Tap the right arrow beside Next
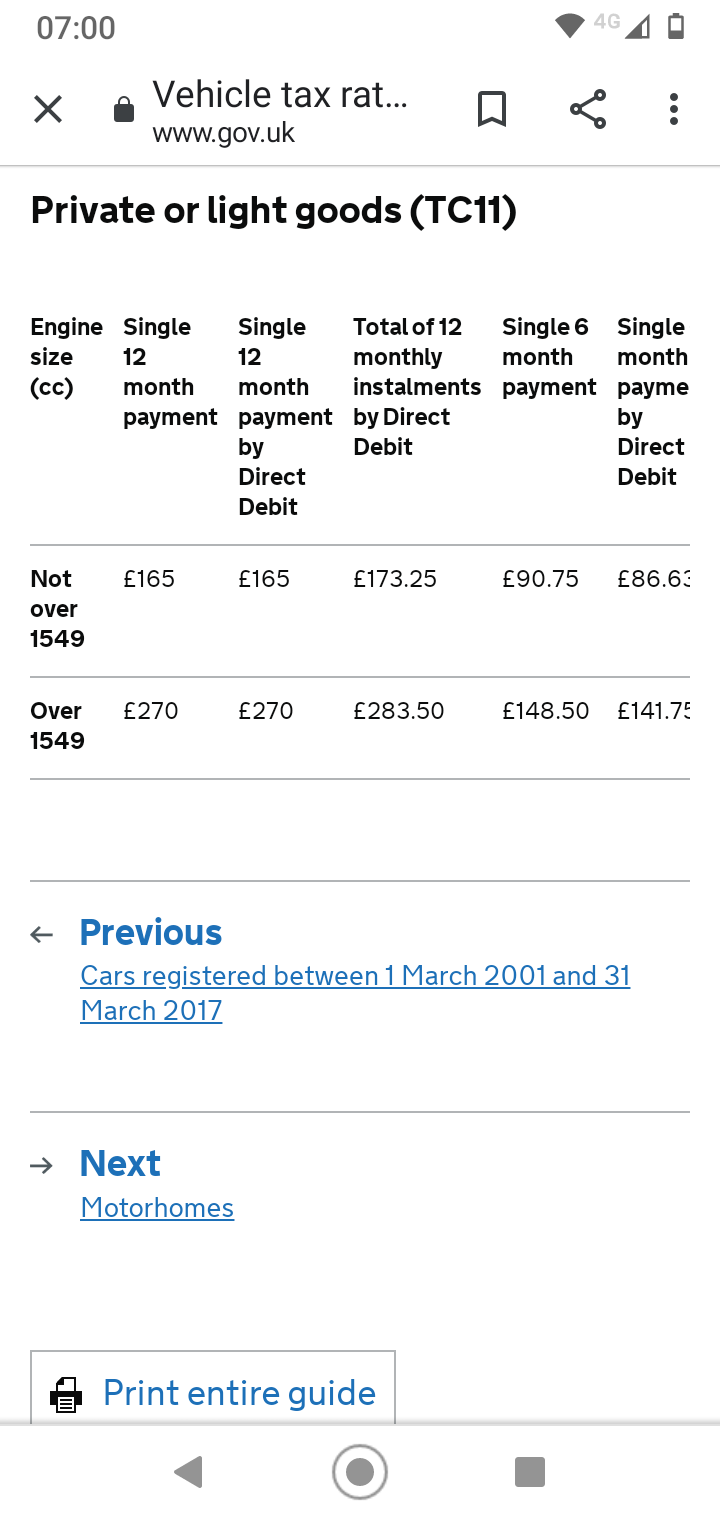 click(x=42, y=1165)
